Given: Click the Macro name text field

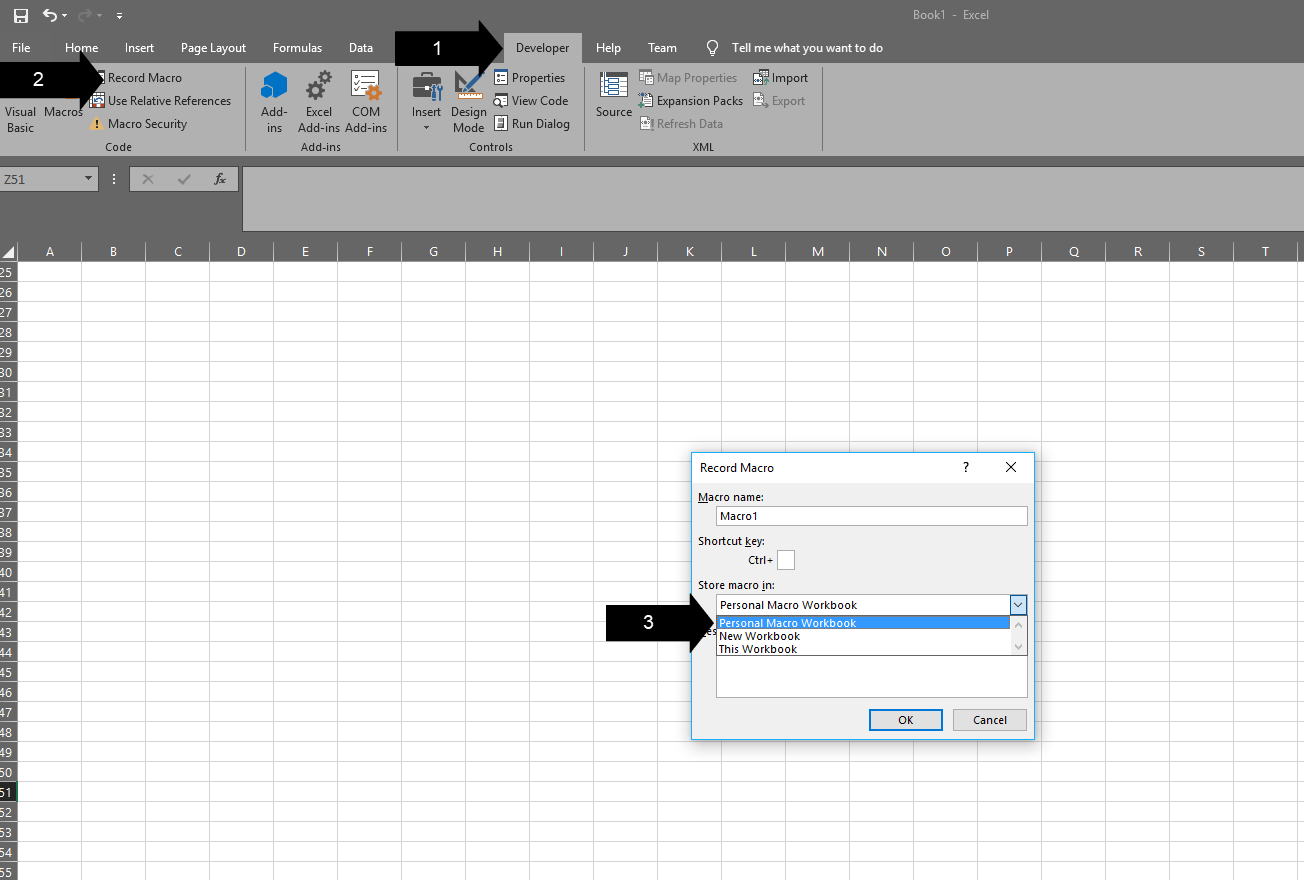Looking at the screenshot, I should [871, 516].
